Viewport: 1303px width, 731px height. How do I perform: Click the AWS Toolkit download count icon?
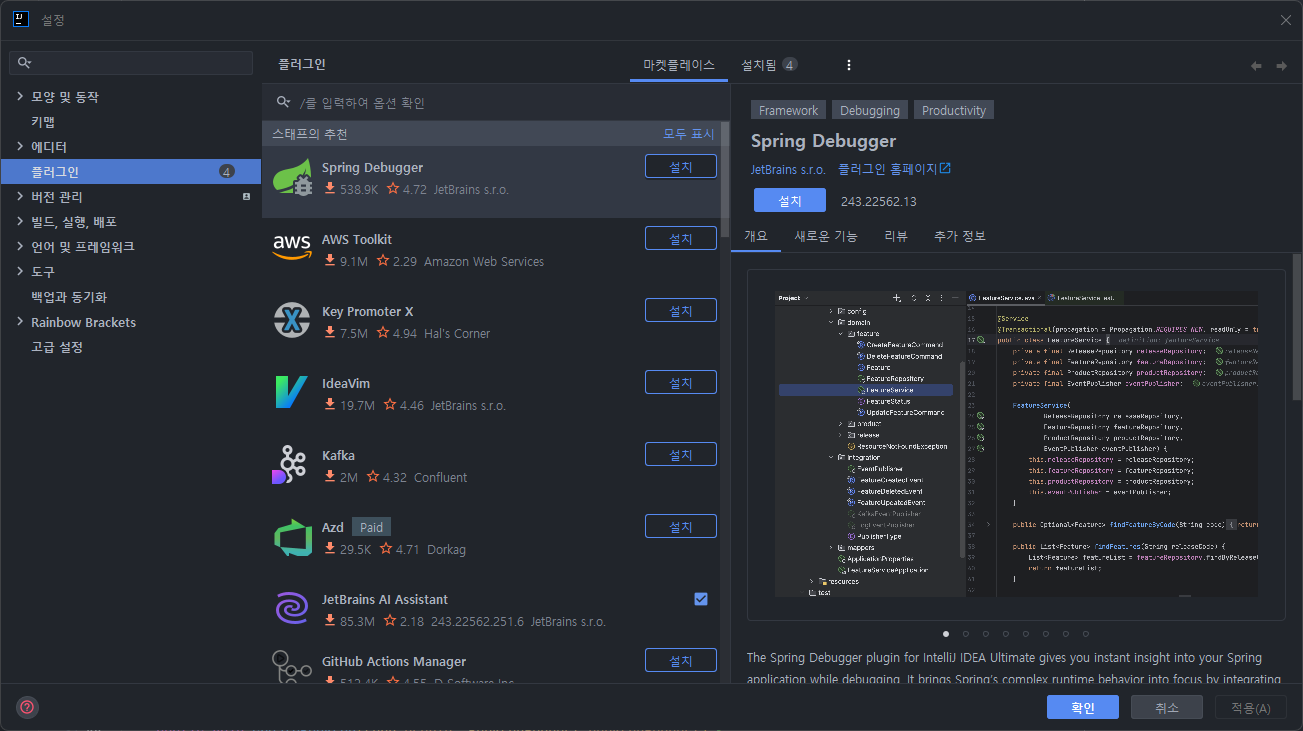pos(330,261)
